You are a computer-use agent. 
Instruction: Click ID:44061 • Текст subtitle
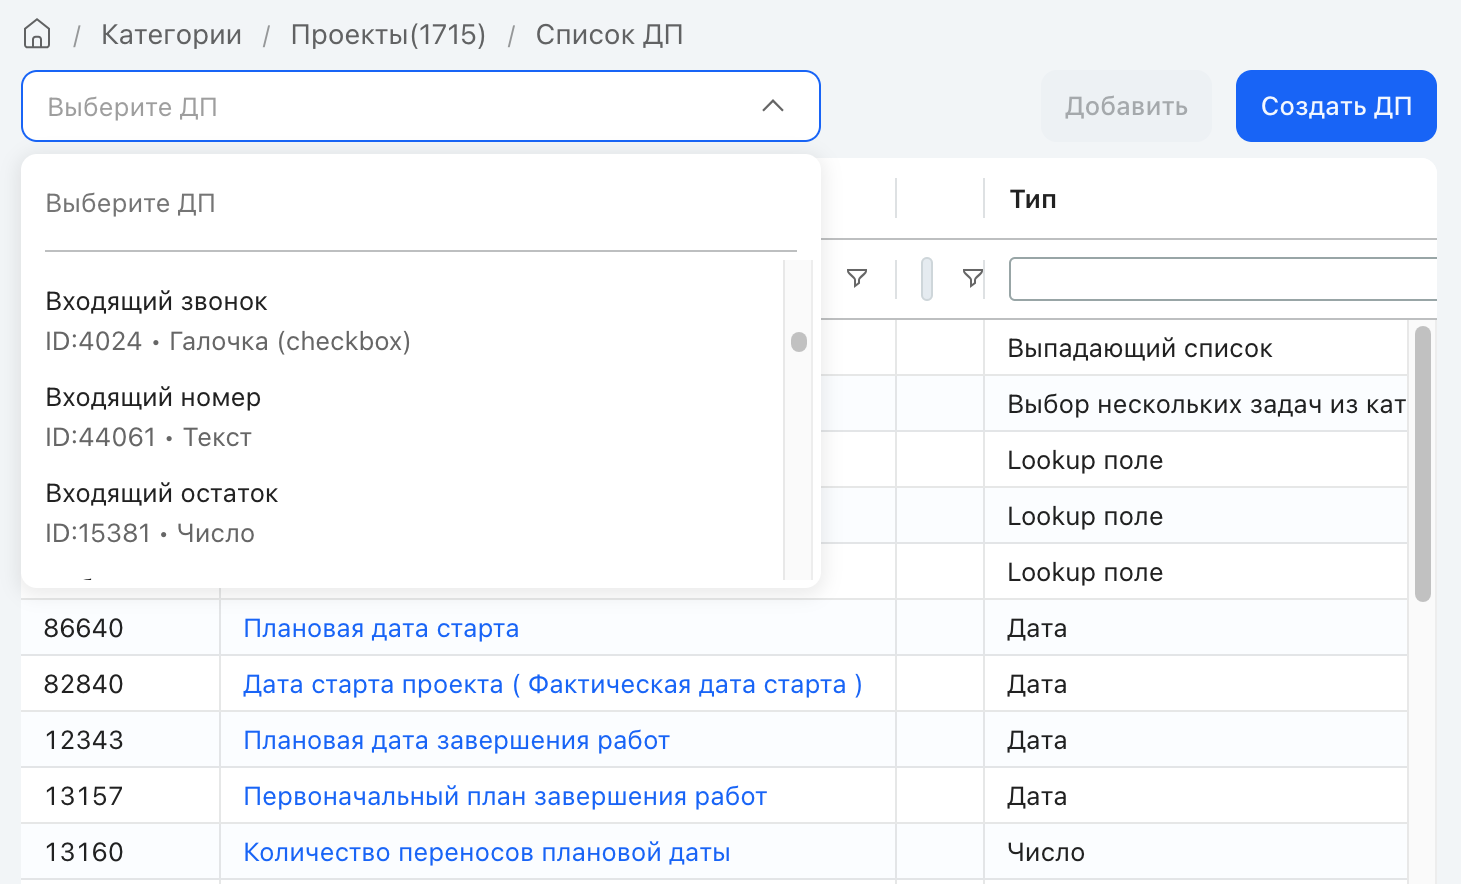click(148, 437)
